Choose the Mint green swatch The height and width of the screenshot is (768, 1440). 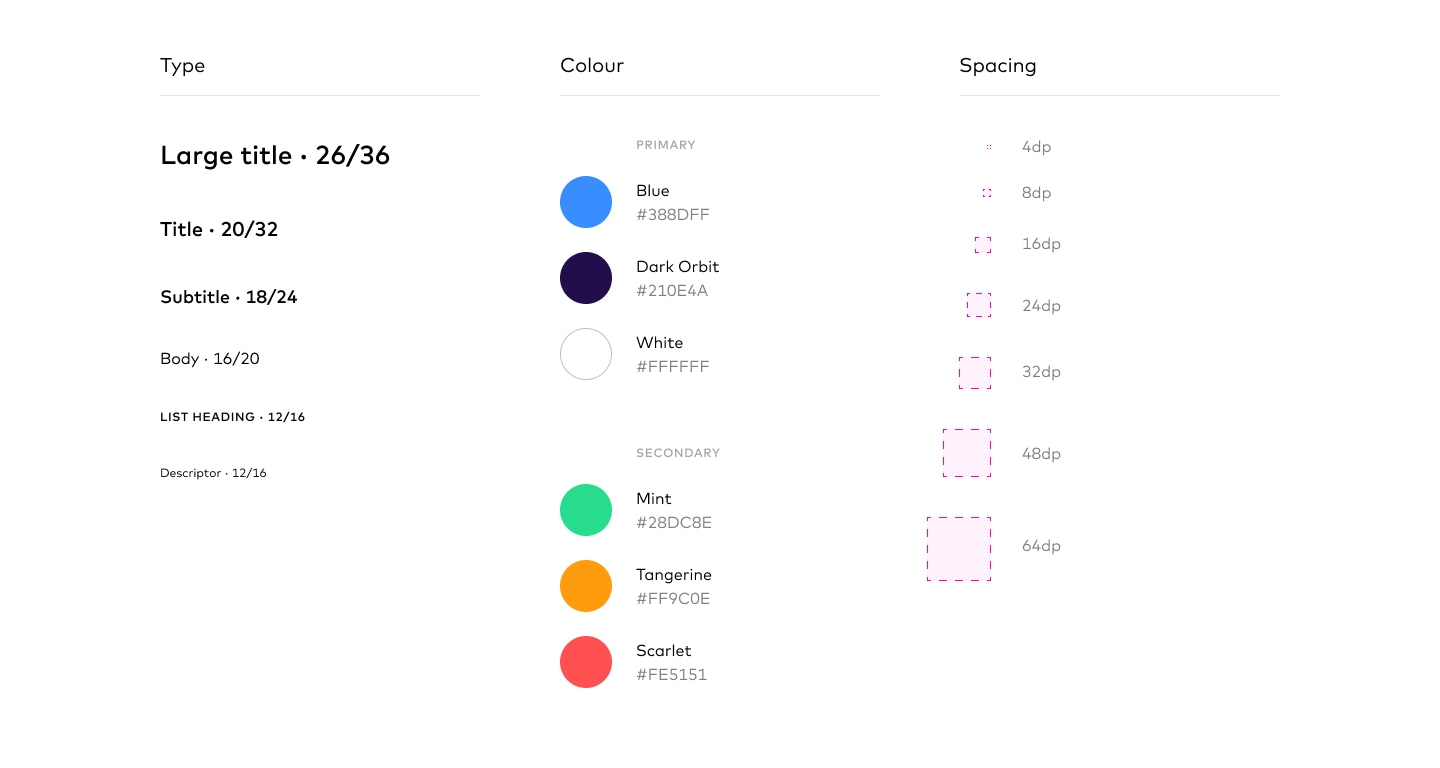tap(586, 510)
